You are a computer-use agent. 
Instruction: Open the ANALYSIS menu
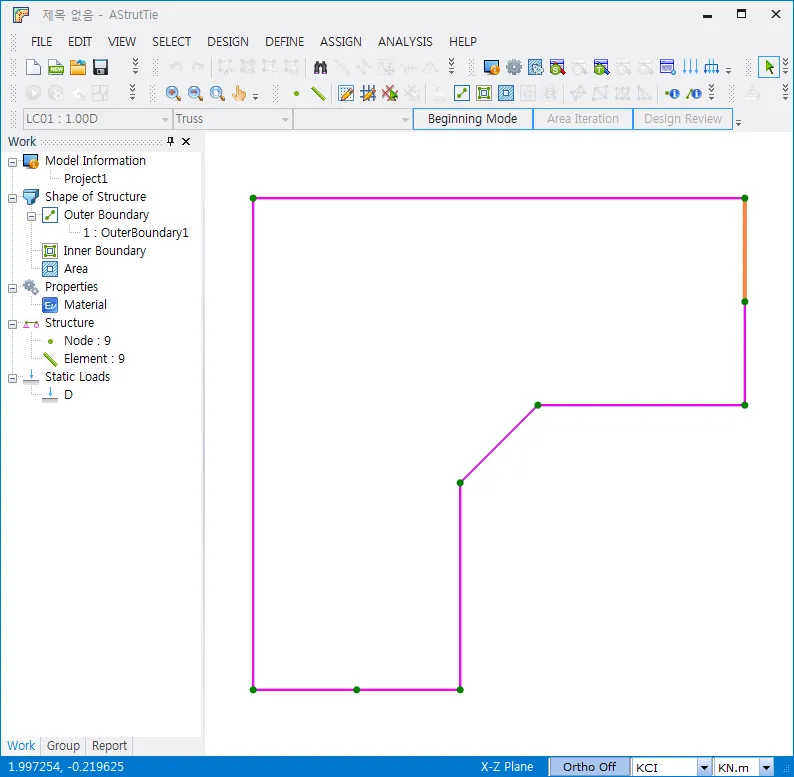point(405,42)
